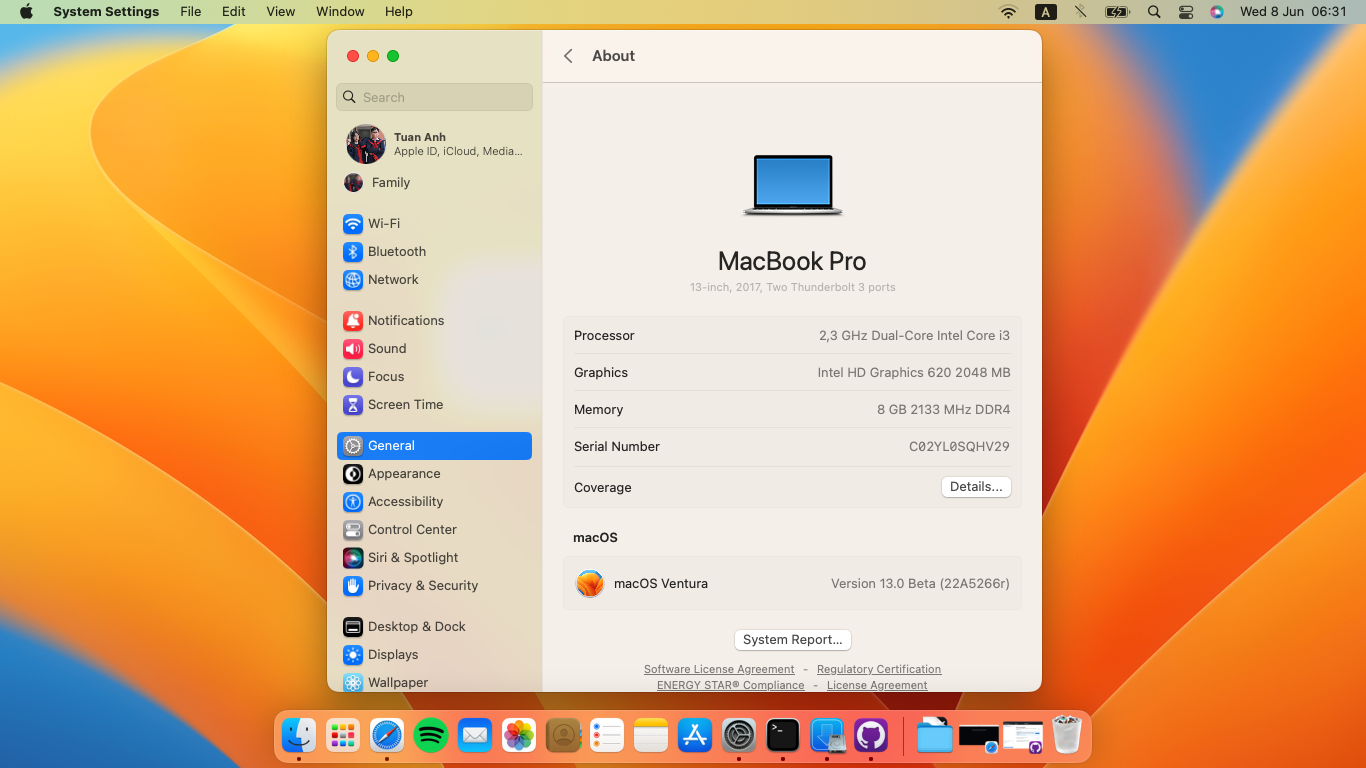Open the Trash in the Dock

1067,736
